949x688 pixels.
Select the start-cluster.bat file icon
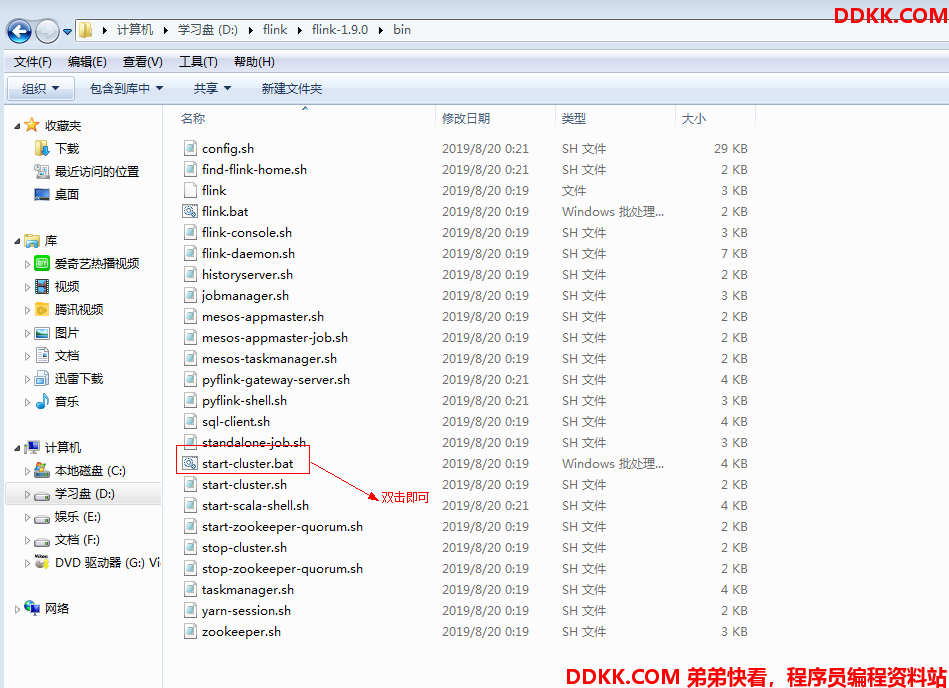coord(190,464)
